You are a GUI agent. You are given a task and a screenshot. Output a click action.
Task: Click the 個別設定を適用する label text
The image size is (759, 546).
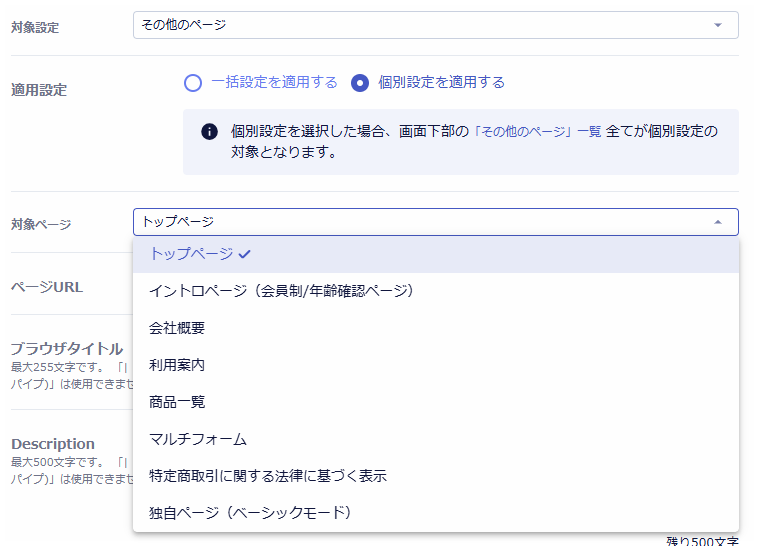441,83
